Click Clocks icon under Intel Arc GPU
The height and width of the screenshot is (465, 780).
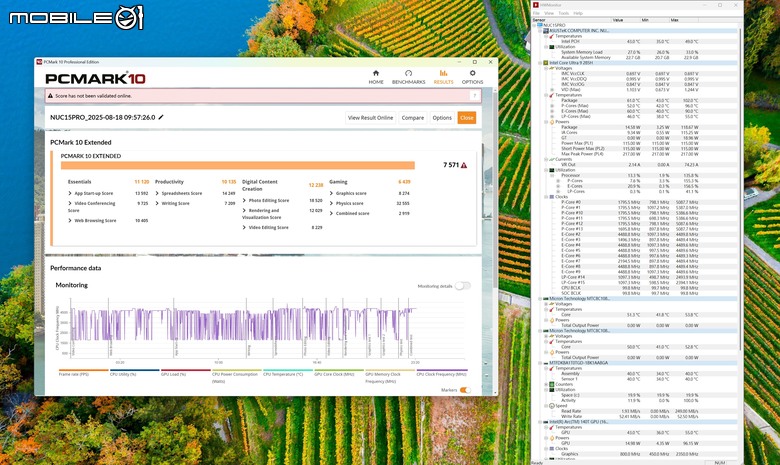[552, 449]
